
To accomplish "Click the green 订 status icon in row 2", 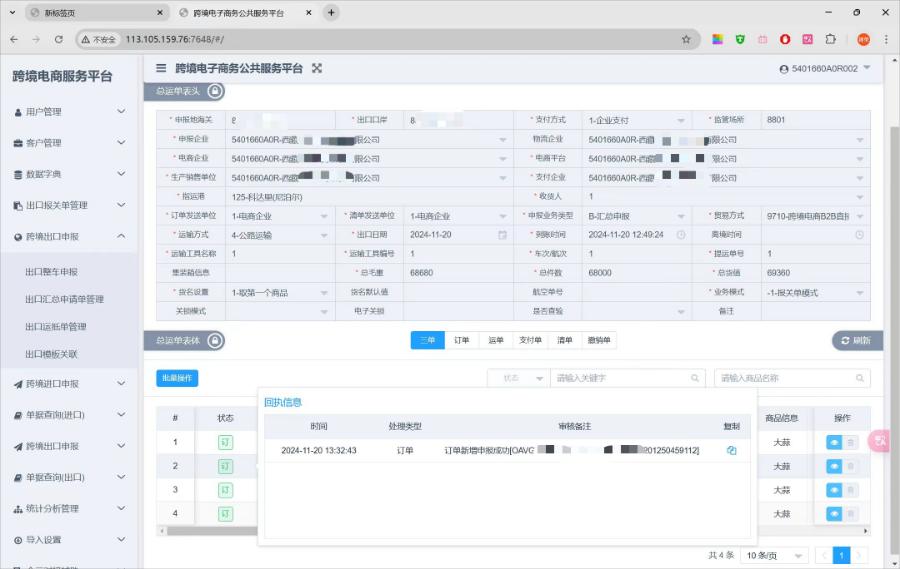I will coord(226,466).
